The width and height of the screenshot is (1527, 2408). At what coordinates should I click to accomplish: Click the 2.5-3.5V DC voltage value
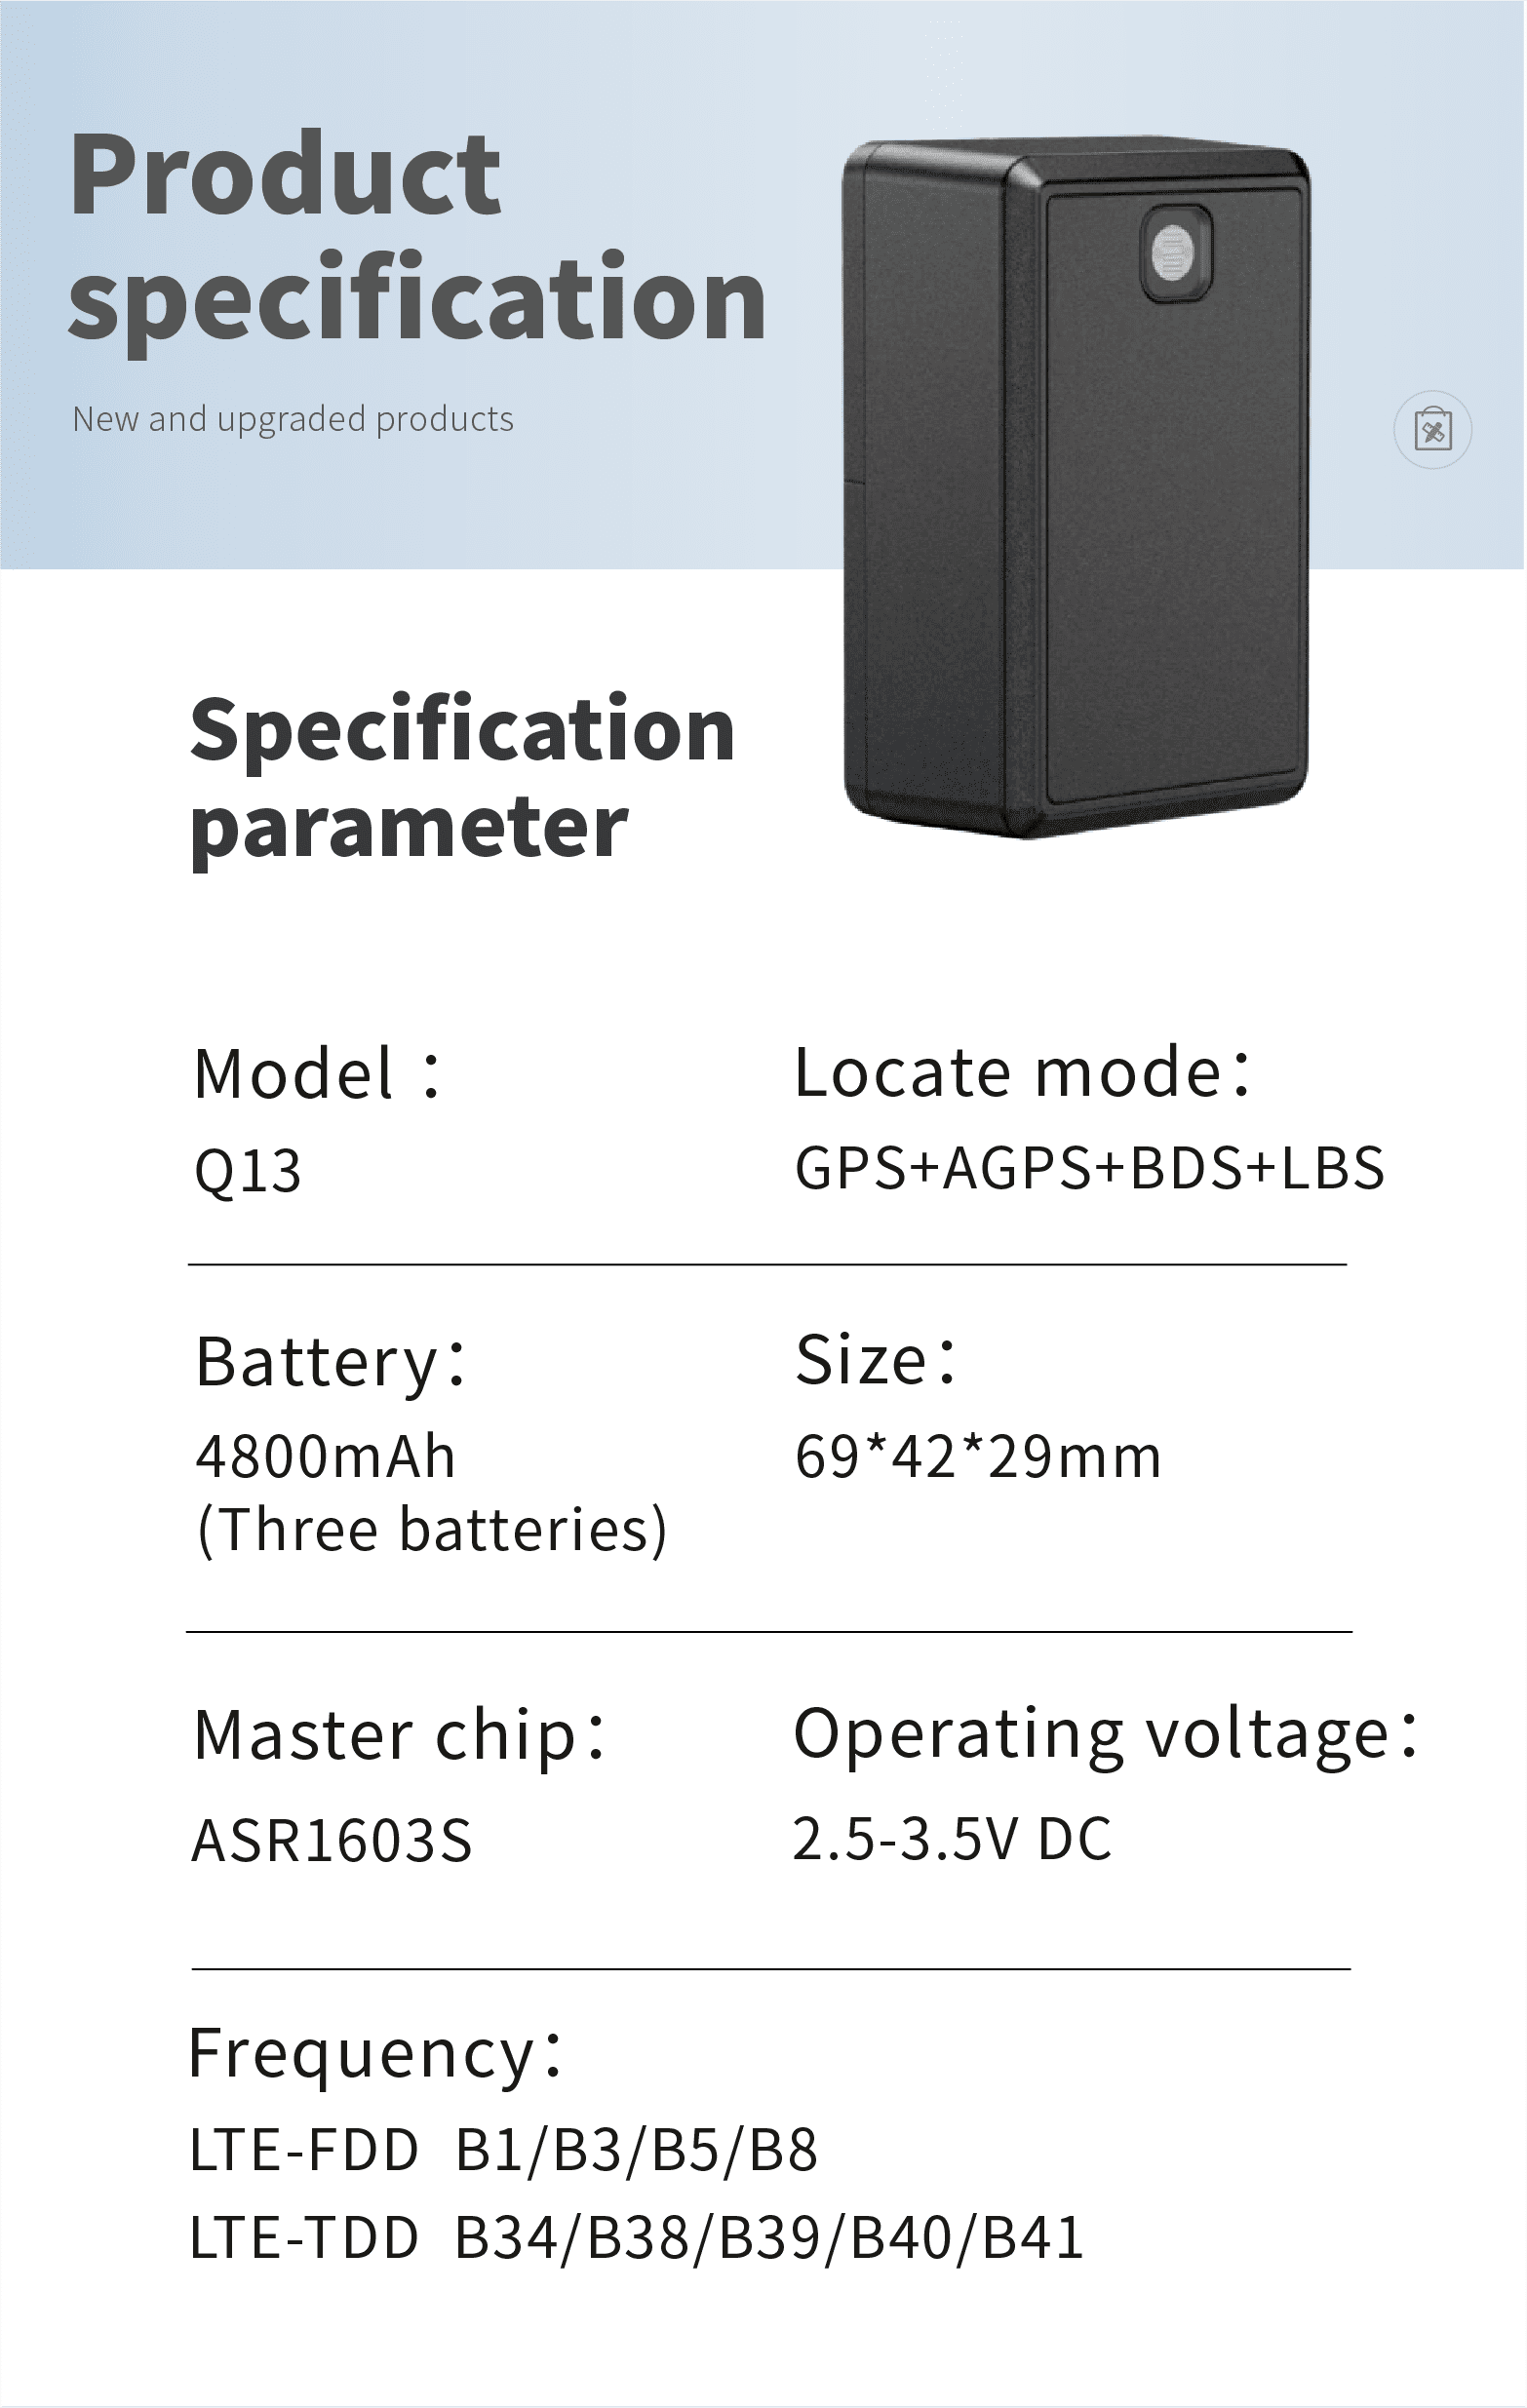(952, 1839)
